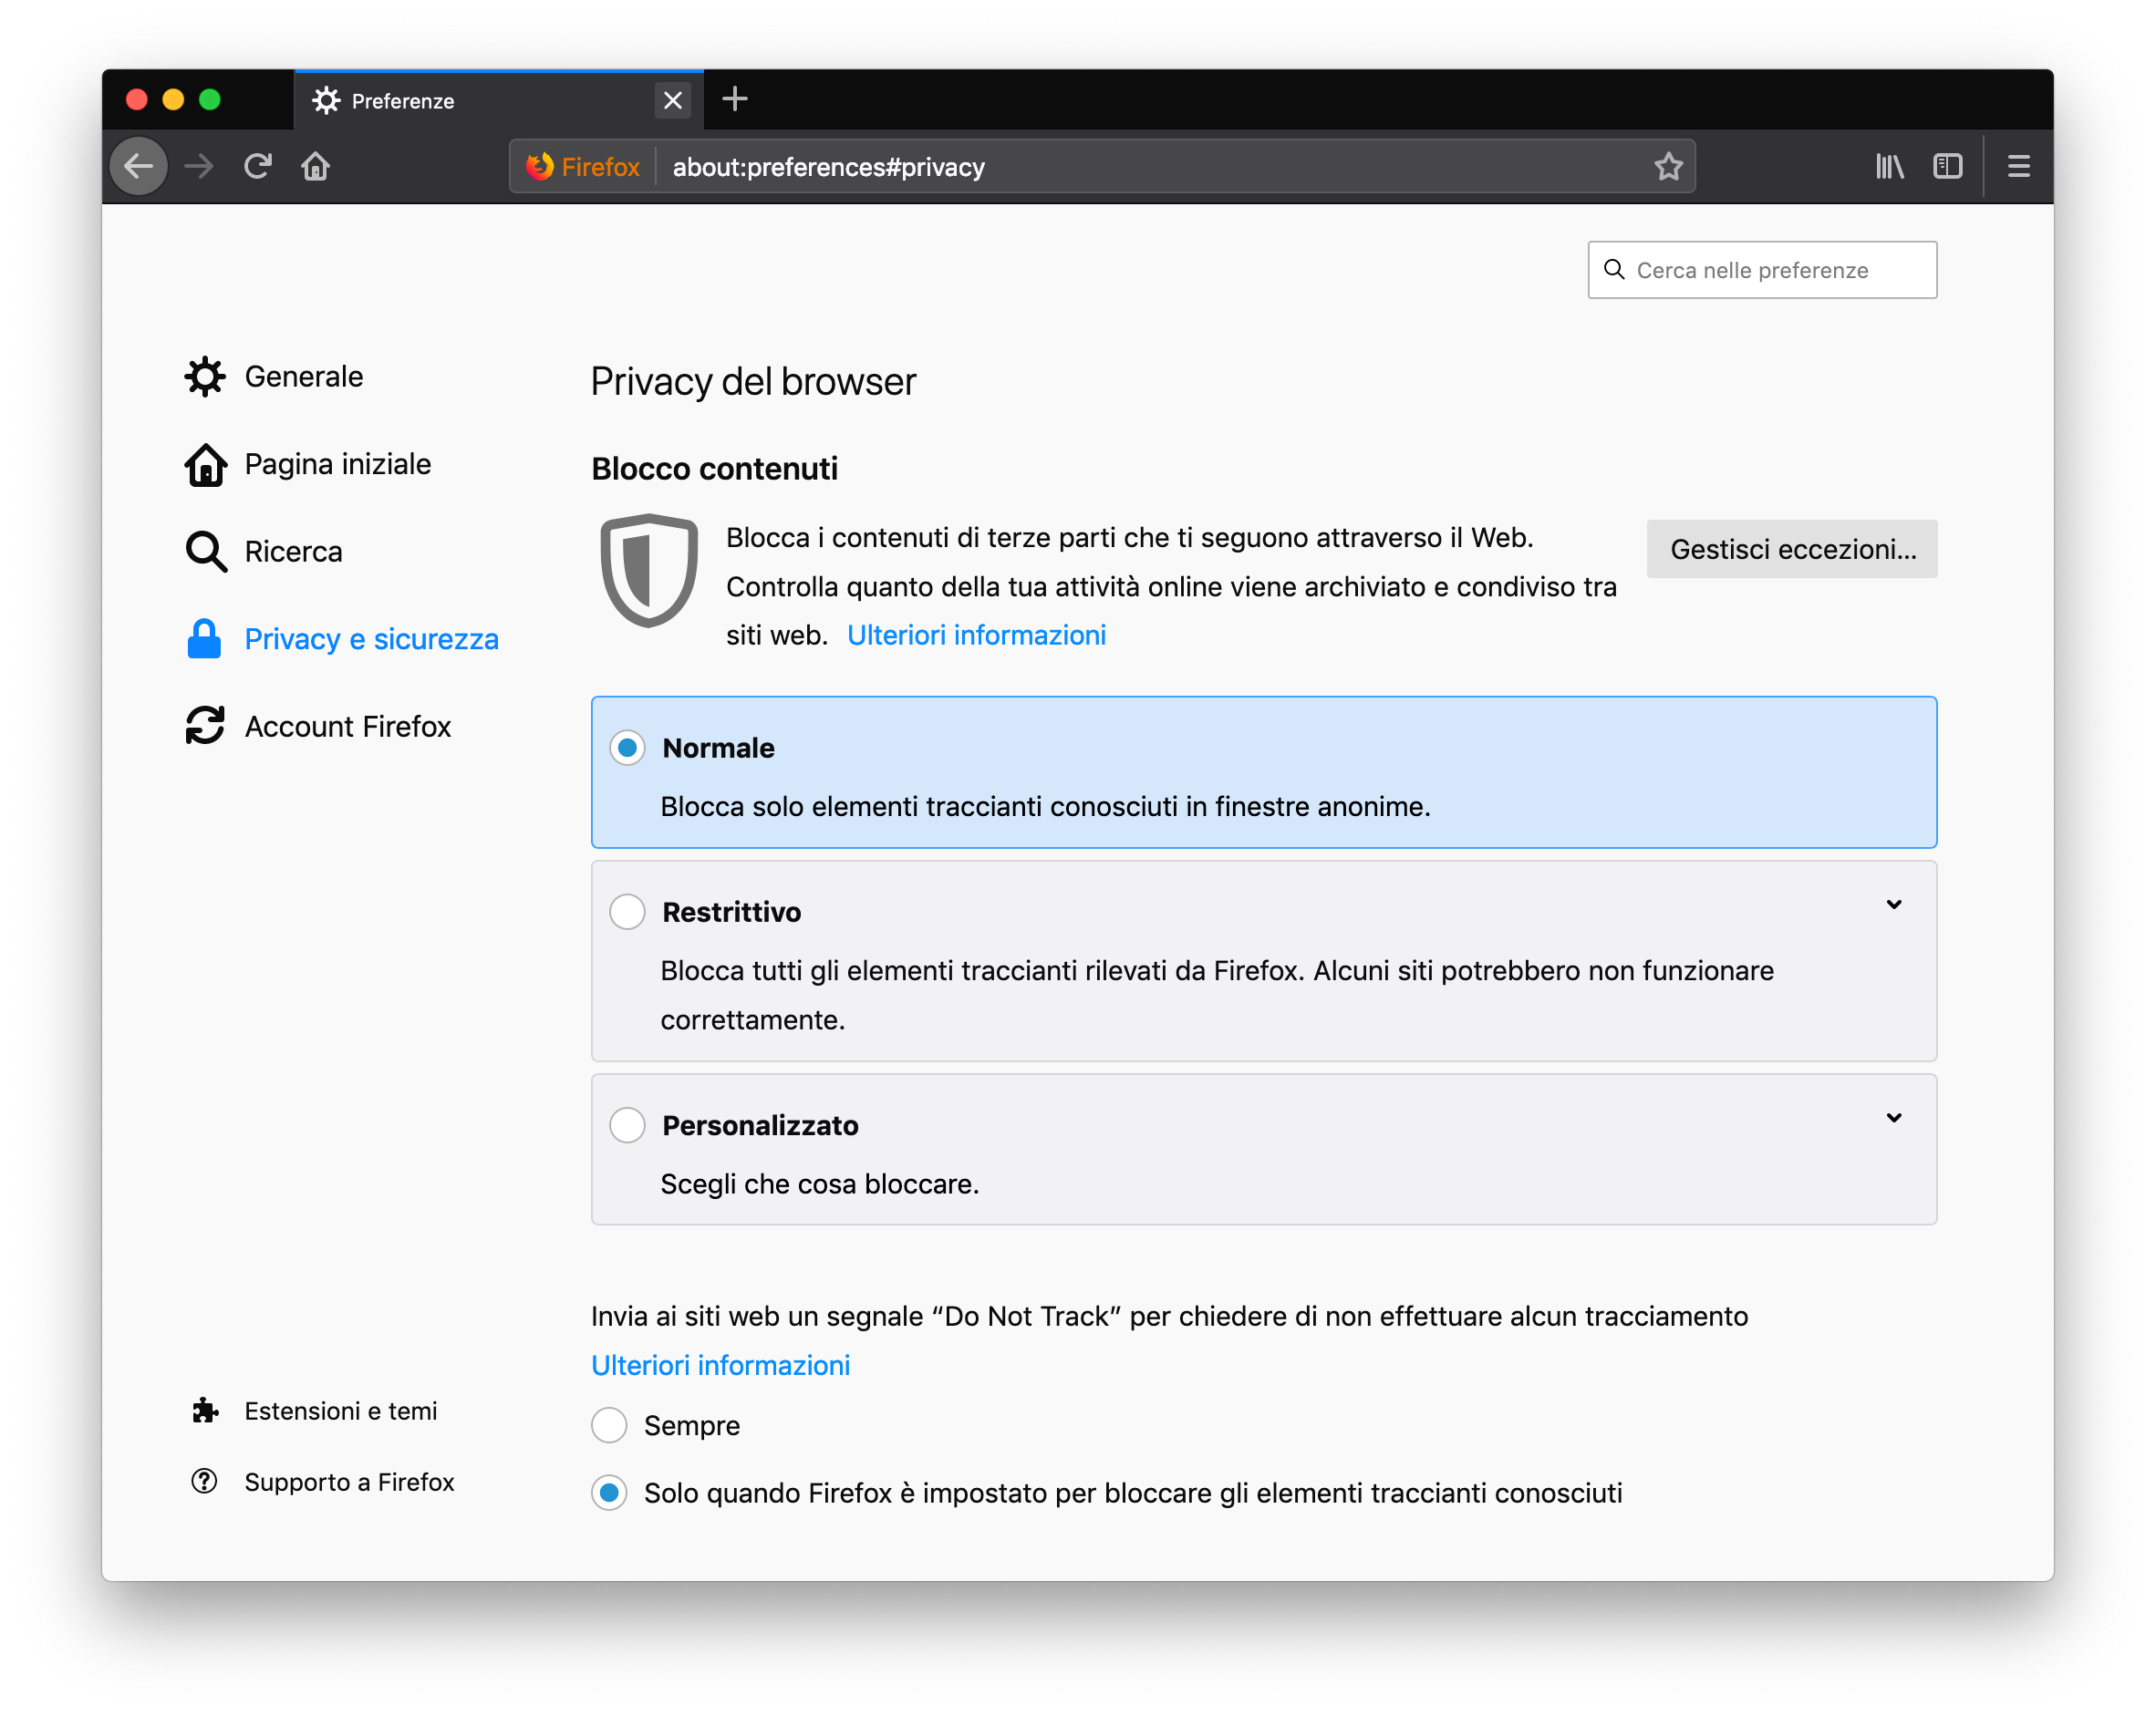Open the Generale preferences category

[x=303, y=376]
